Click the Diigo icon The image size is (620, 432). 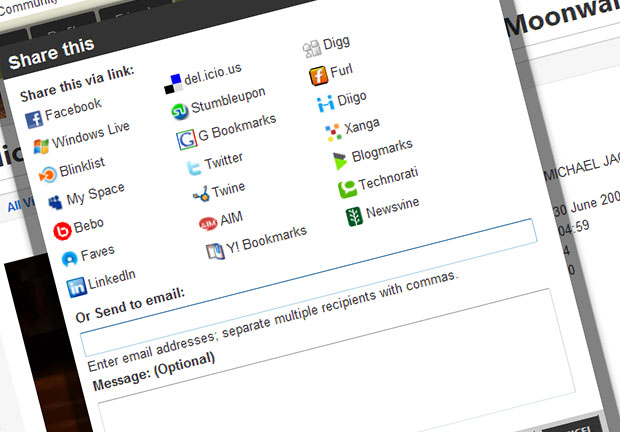click(x=325, y=104)
